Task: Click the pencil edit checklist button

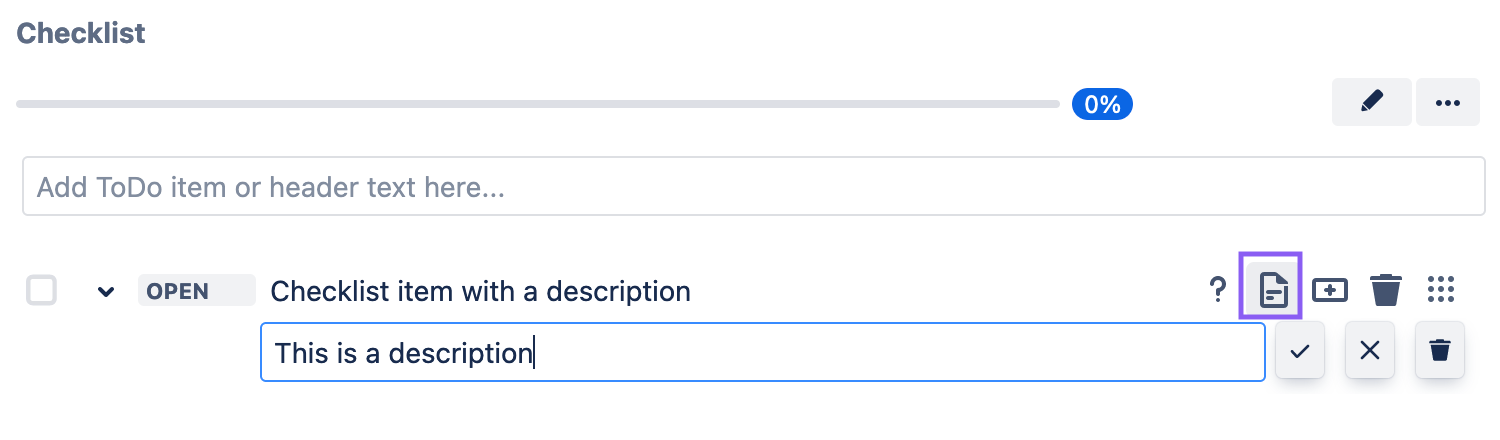Action: [x=1371, y=102]
